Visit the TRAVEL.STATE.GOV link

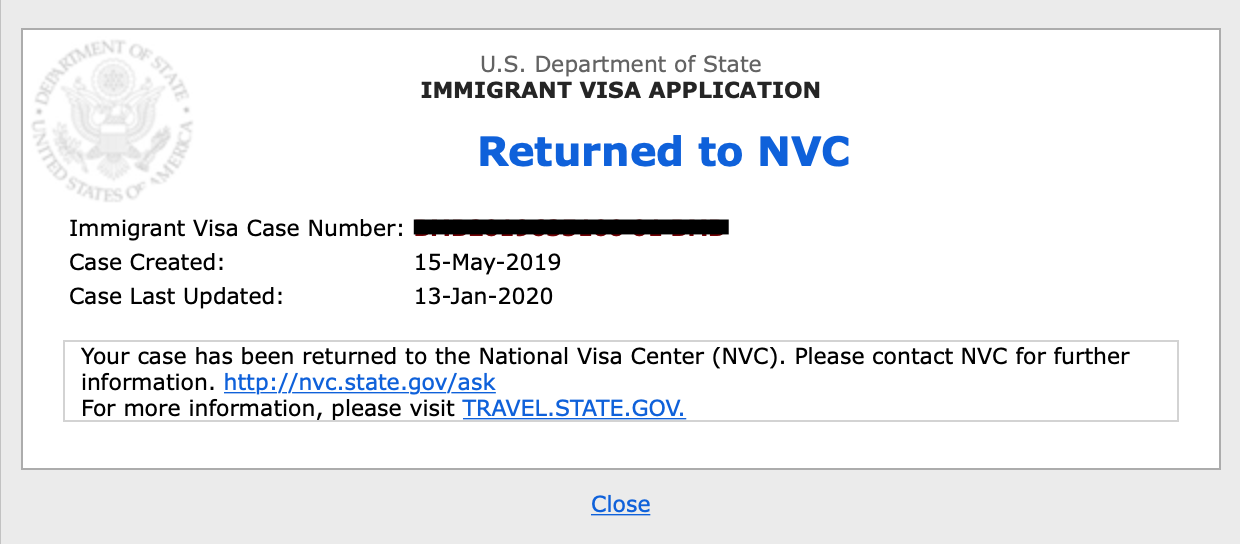point(574,408)
